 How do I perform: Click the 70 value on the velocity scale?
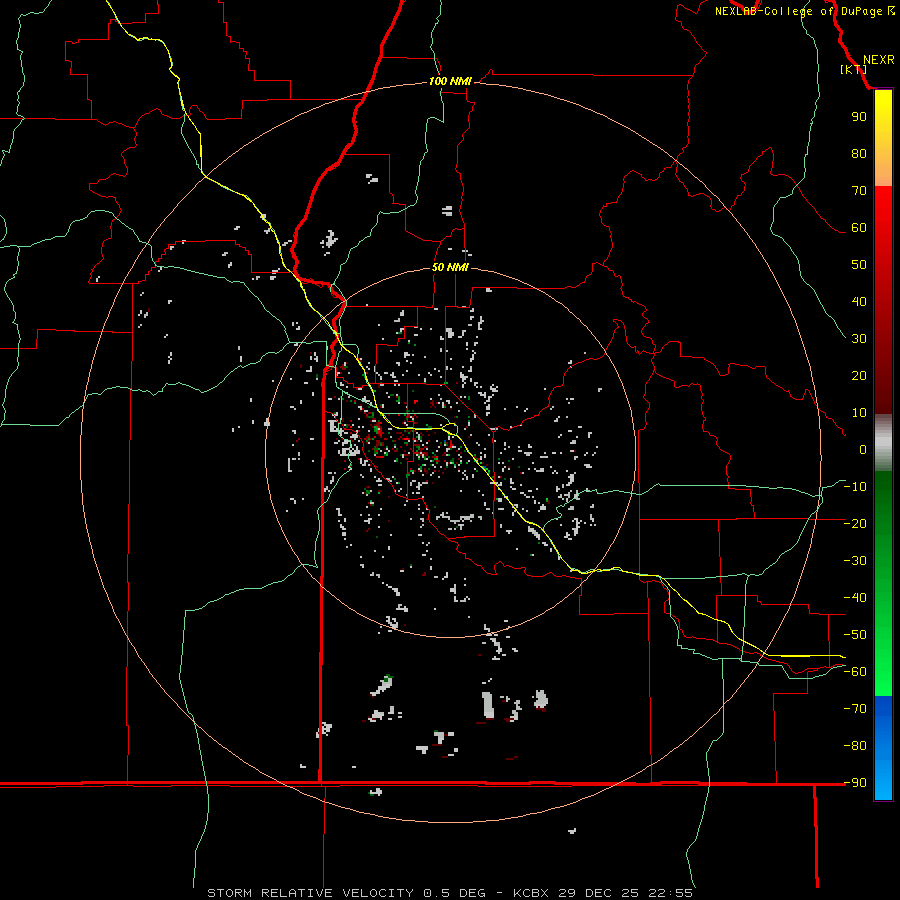coord(859,191)
